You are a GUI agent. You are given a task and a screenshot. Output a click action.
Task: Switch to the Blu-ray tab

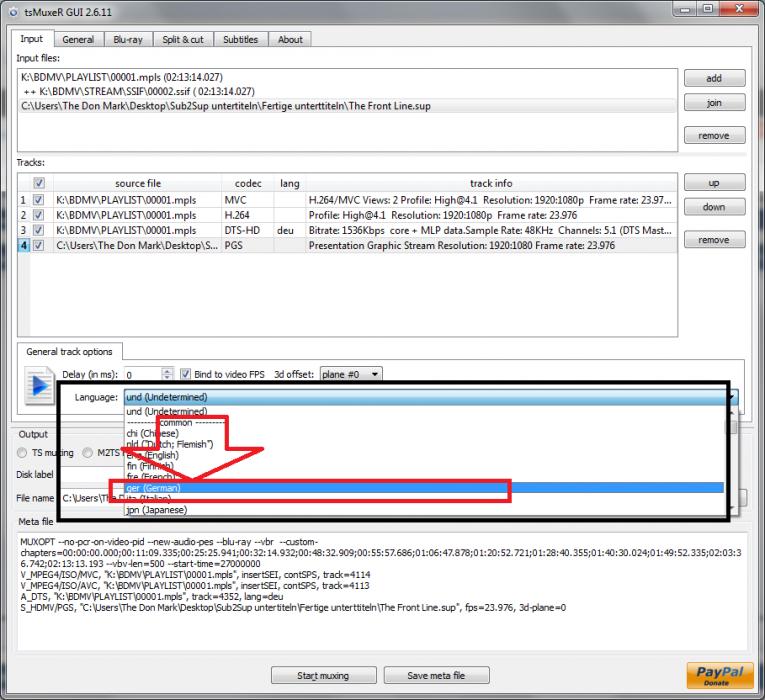click(x=128, y=40)
